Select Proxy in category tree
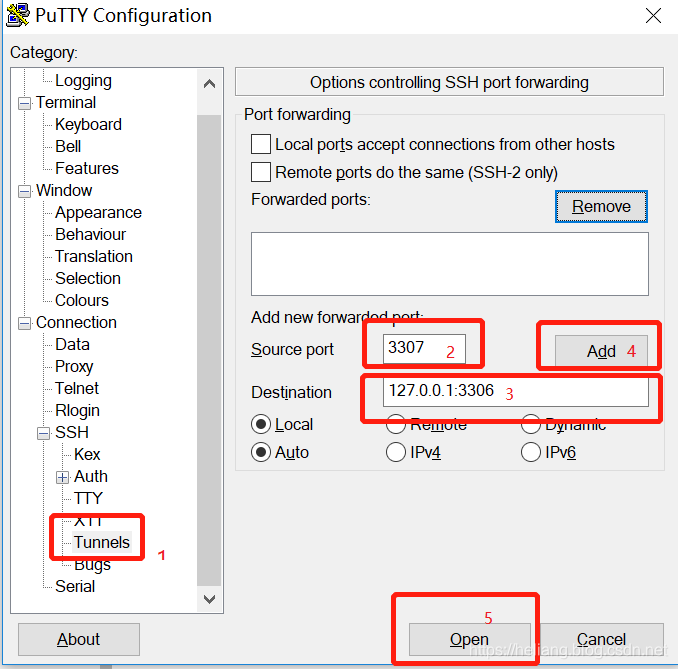This screenshot has width=678, height=669. 74,367
